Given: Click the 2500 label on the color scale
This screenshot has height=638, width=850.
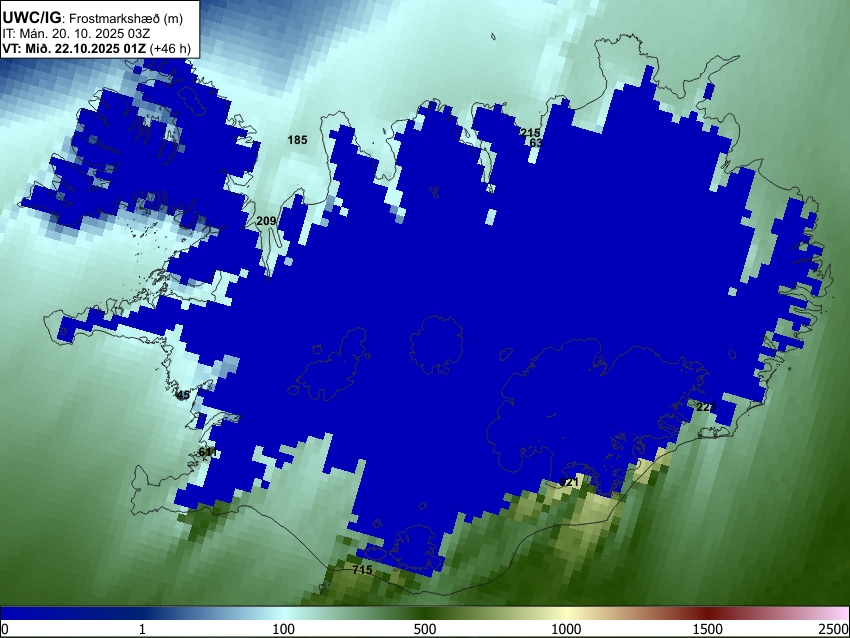Looking at the screenshot, I should pyautogui.click(x=834, y=629).
